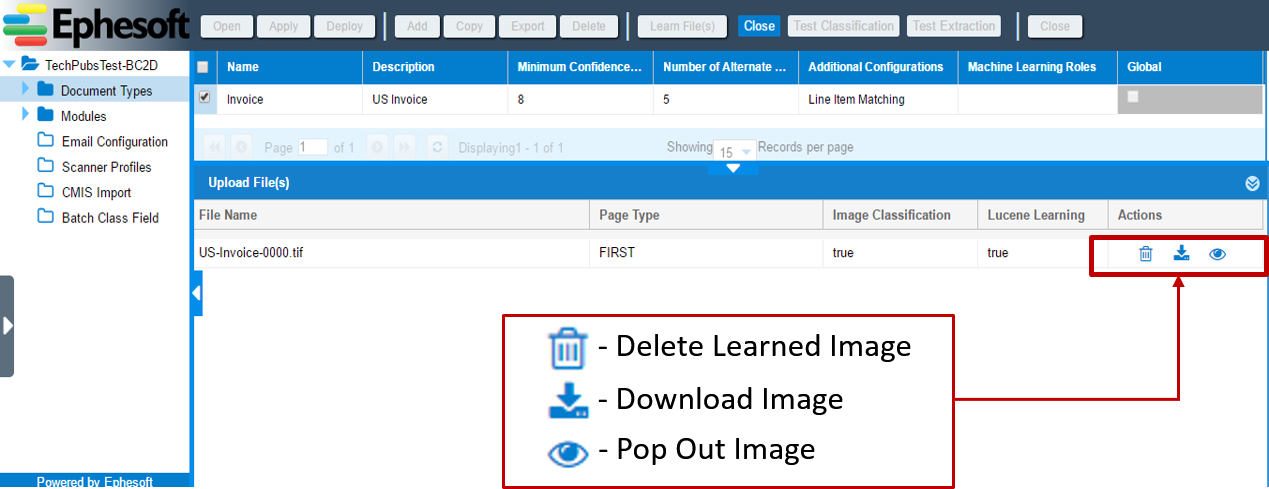Click the Lucene Learning column header
This screenshot has width=1269, height=489.
1043,215
